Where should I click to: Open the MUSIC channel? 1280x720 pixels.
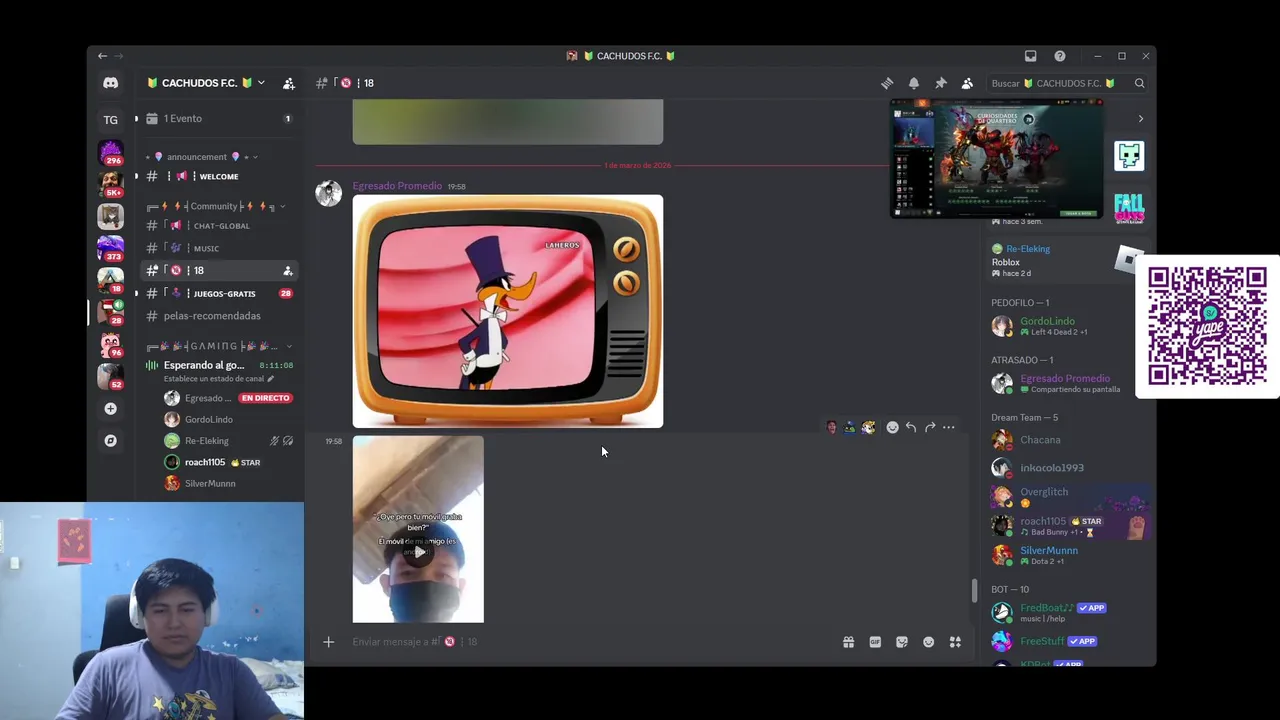pyautogui.click(x=217, y=248)
